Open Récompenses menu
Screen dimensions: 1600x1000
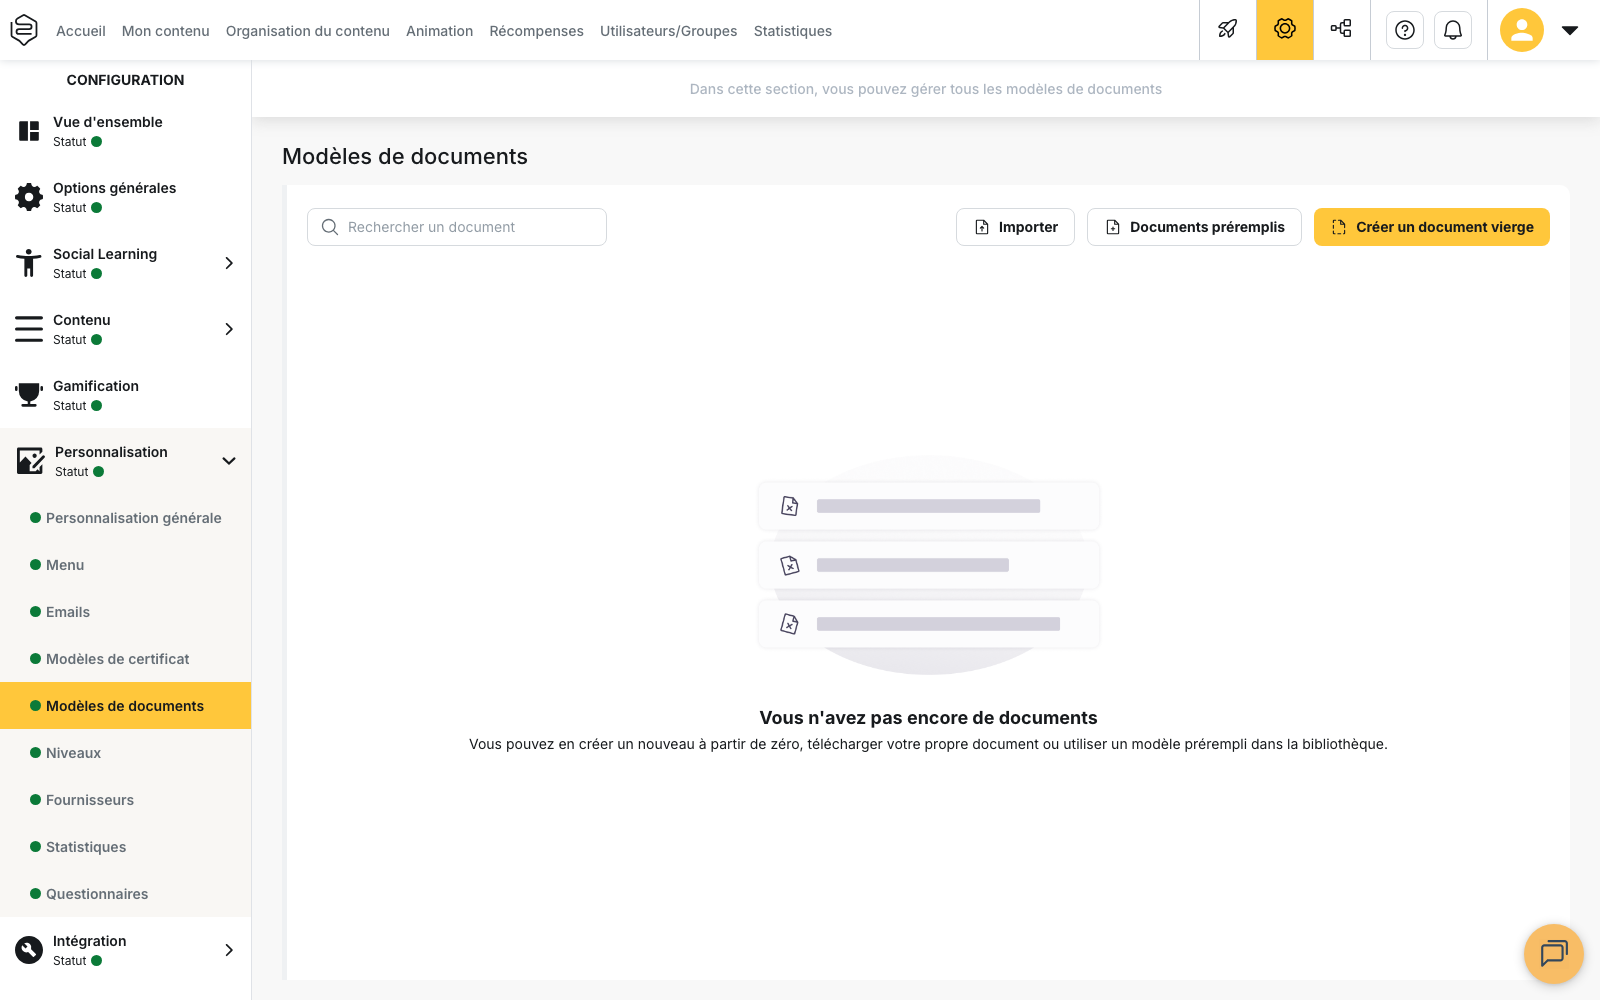pos(537,31)
